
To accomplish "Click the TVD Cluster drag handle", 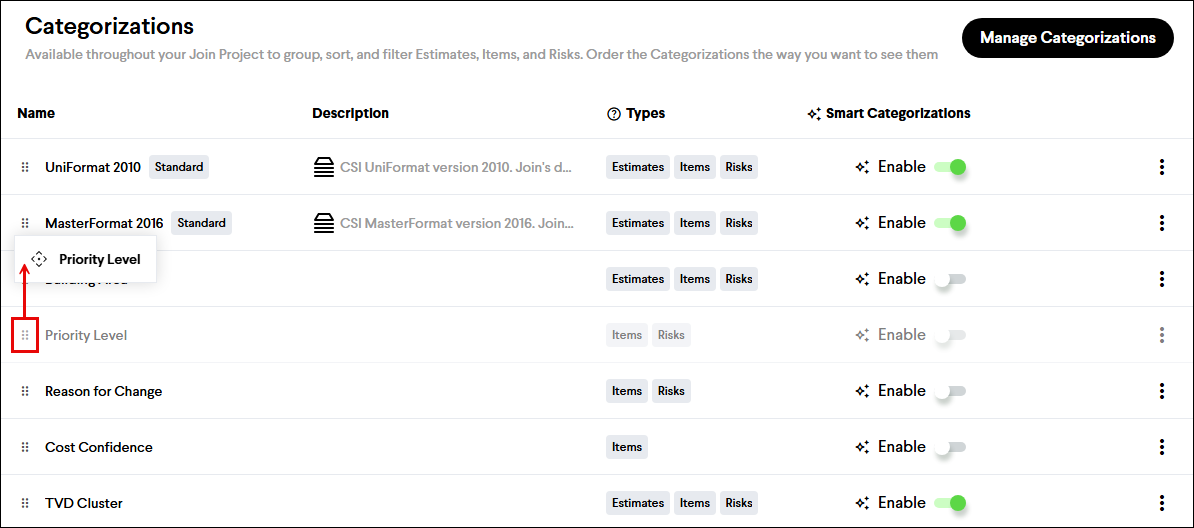I will (26, 503).
